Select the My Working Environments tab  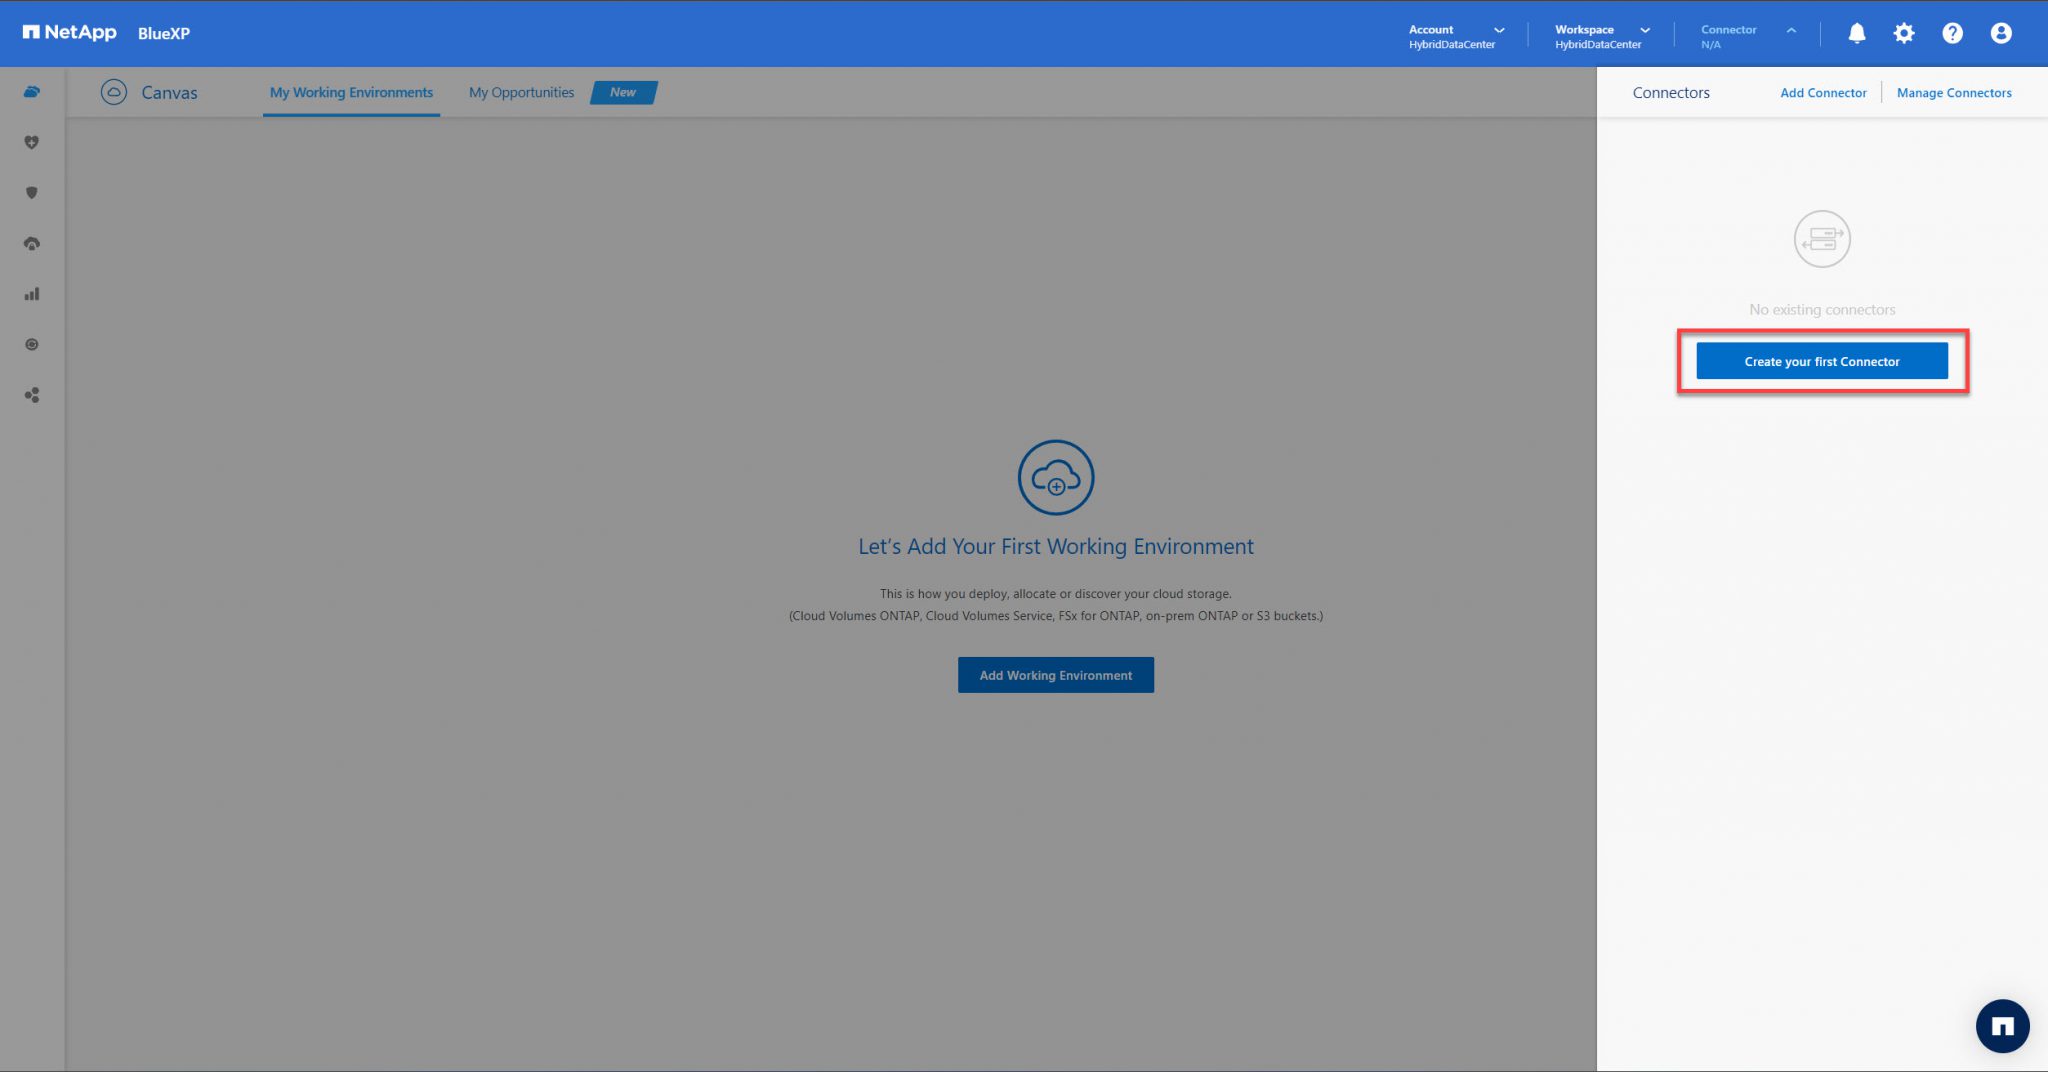pos(351,92)
